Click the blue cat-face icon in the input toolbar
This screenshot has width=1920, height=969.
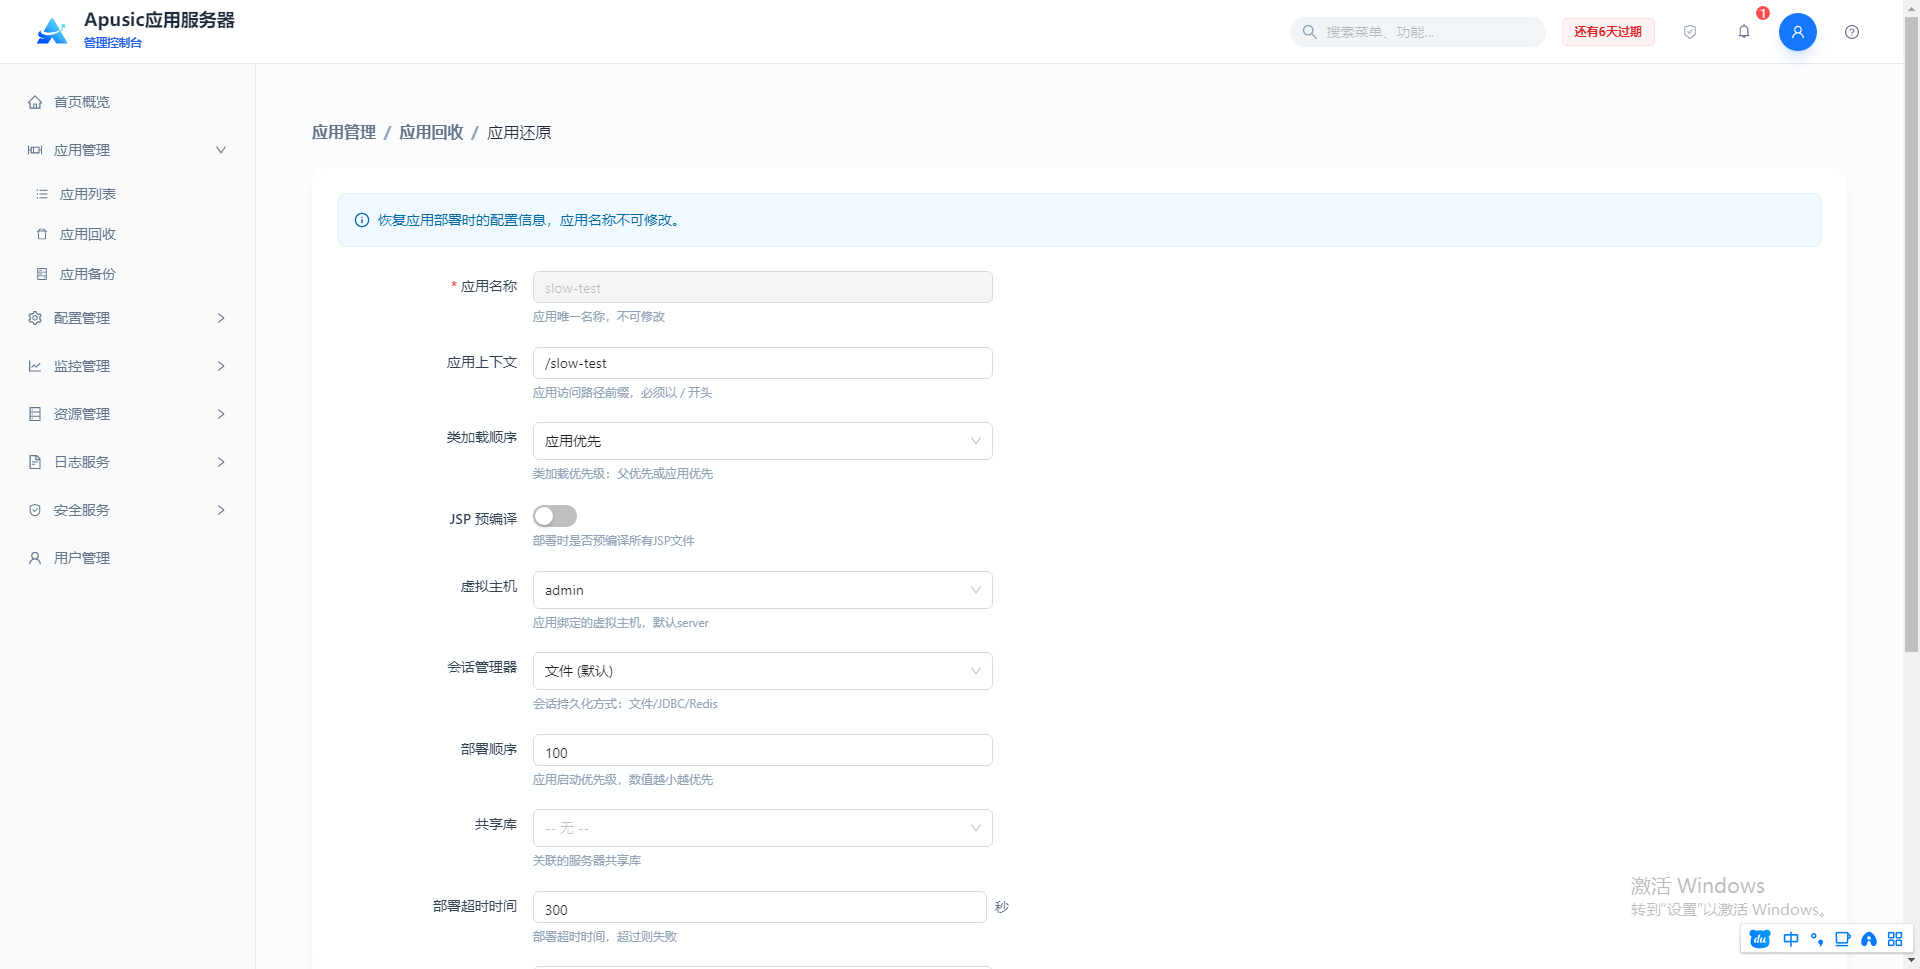1760,939
